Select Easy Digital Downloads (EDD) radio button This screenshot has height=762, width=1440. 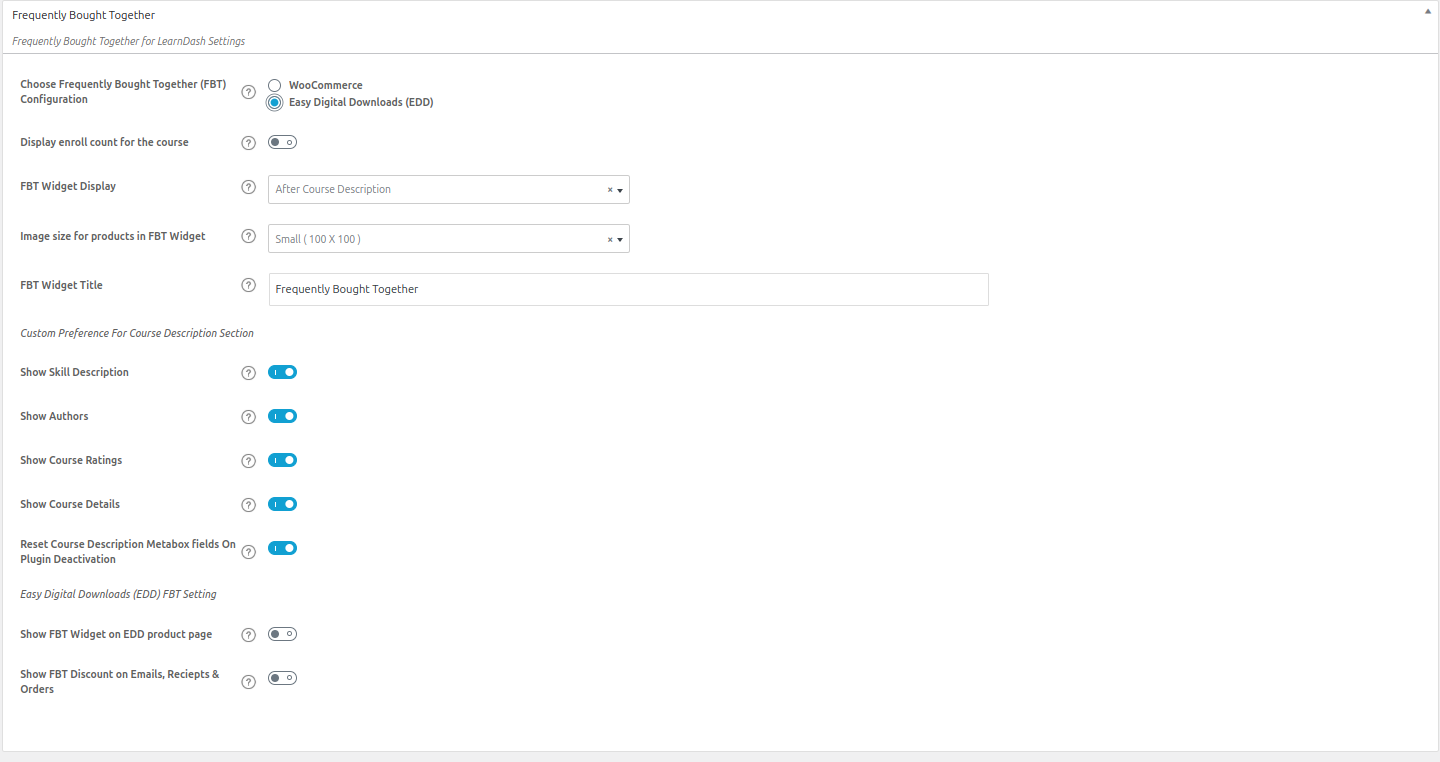pos(274,102)
